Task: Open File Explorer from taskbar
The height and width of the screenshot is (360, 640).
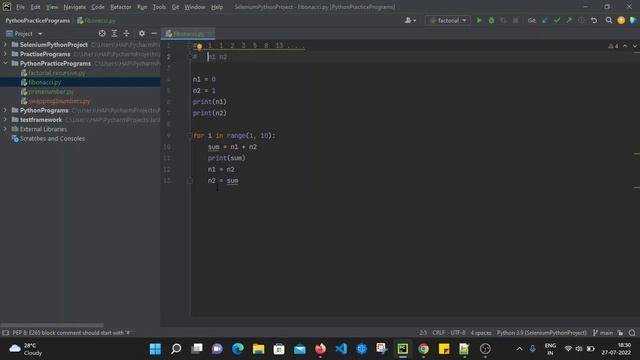Action: 258,349
